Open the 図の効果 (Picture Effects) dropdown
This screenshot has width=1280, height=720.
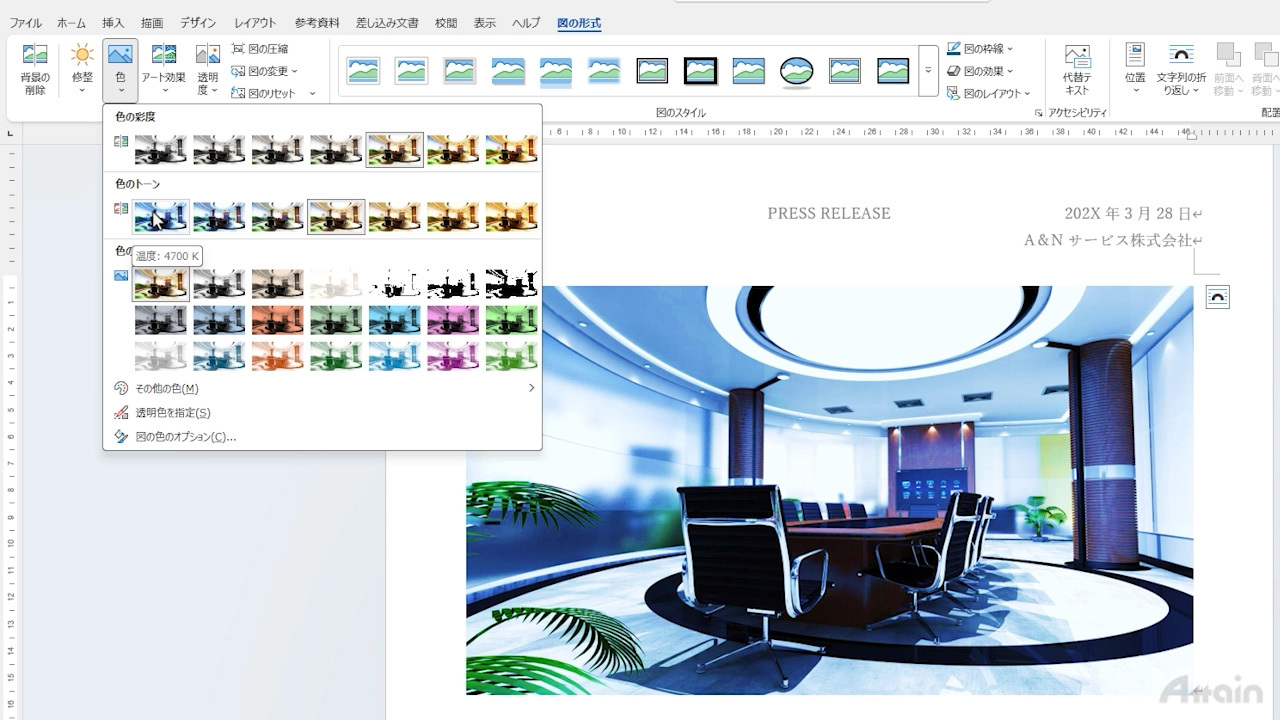[980, 71]
